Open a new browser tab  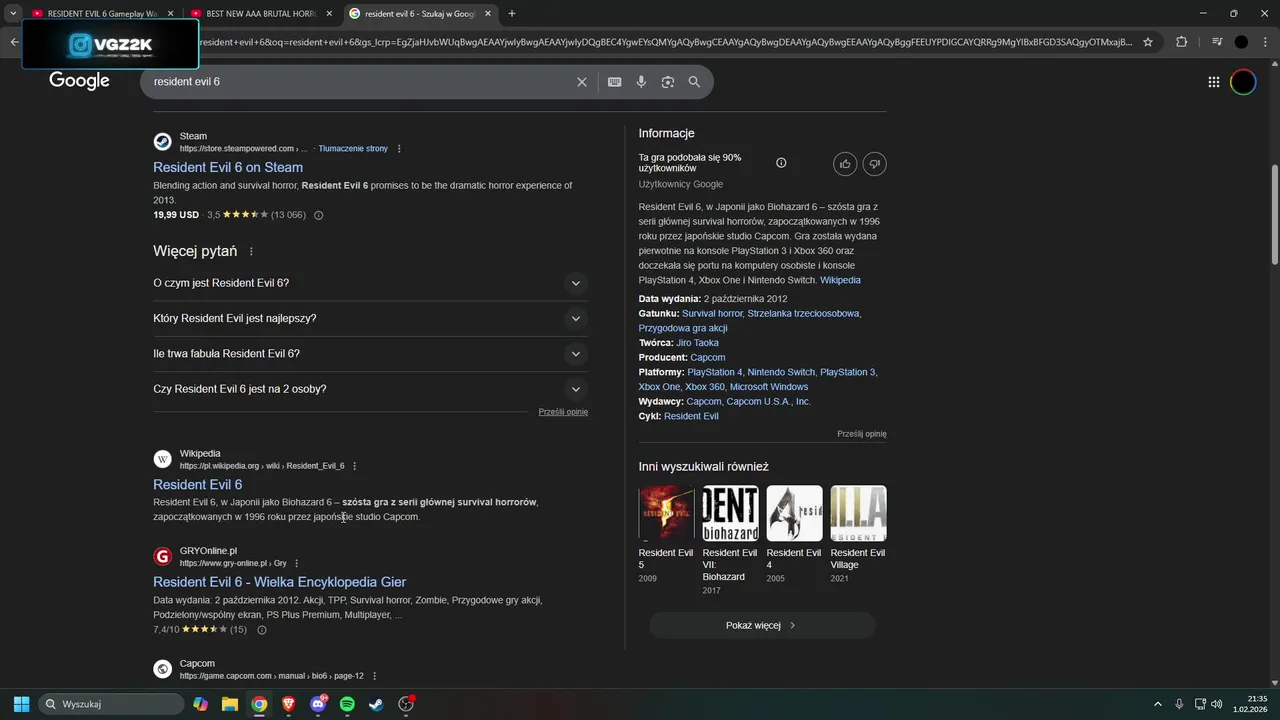click(512, 14)
